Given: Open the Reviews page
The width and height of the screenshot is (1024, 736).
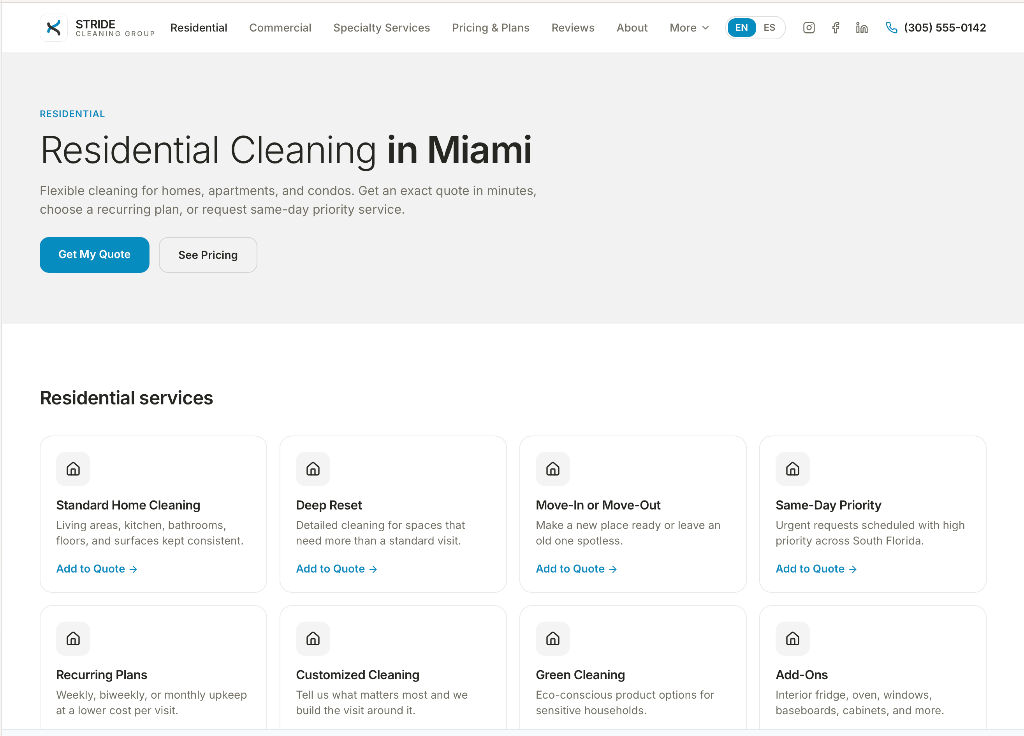Looking at the screenshot, I should click(573, 27).
